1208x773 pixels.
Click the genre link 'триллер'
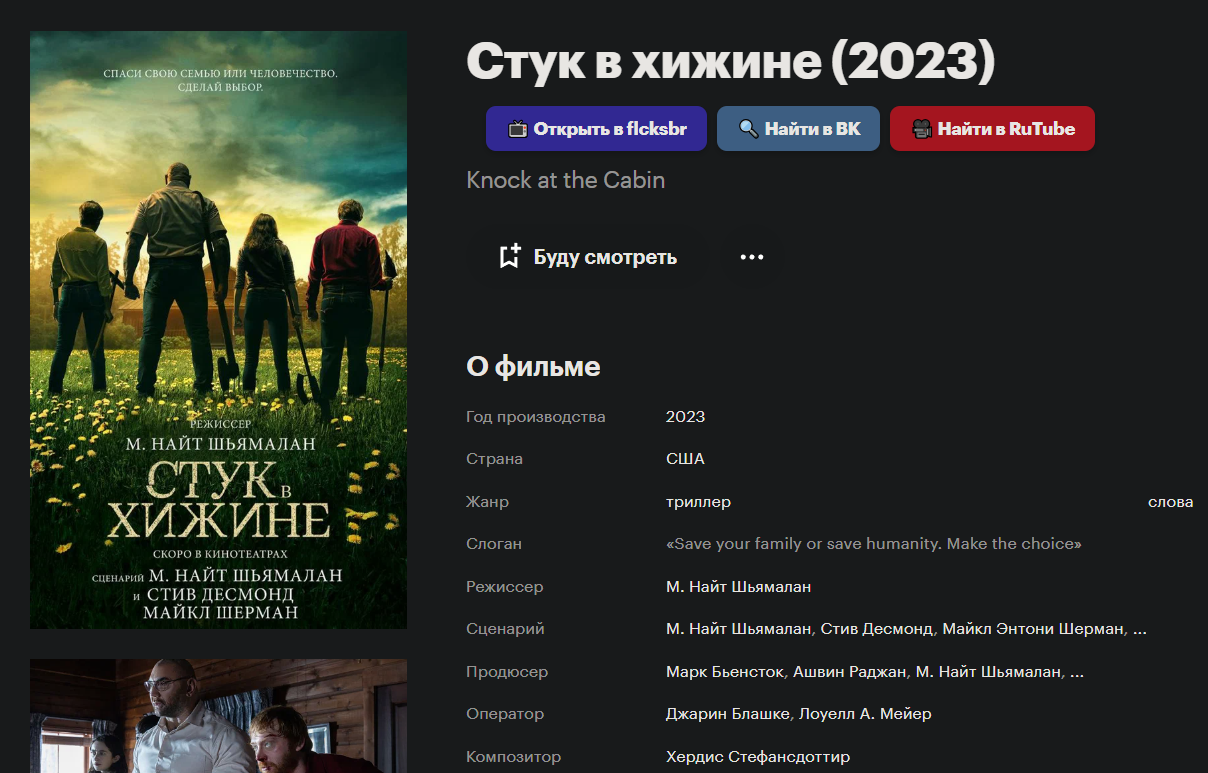coord(698,502)
